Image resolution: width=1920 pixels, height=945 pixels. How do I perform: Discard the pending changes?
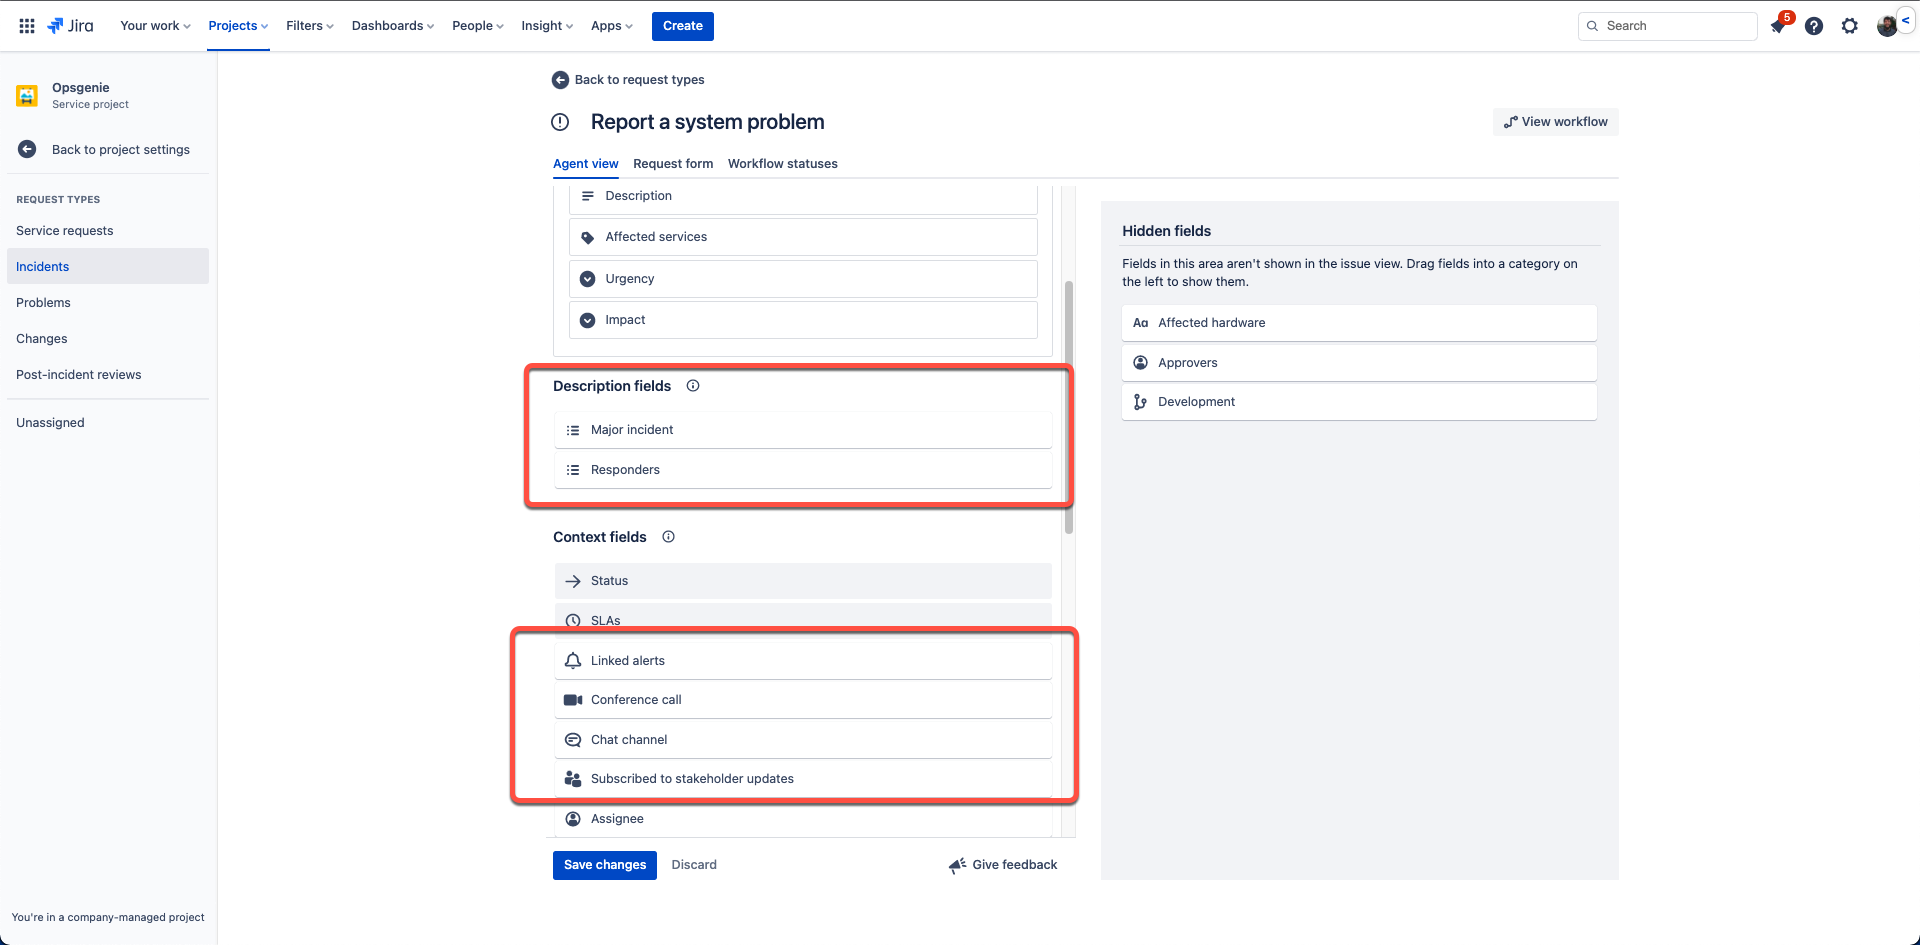tap(693, 864)
